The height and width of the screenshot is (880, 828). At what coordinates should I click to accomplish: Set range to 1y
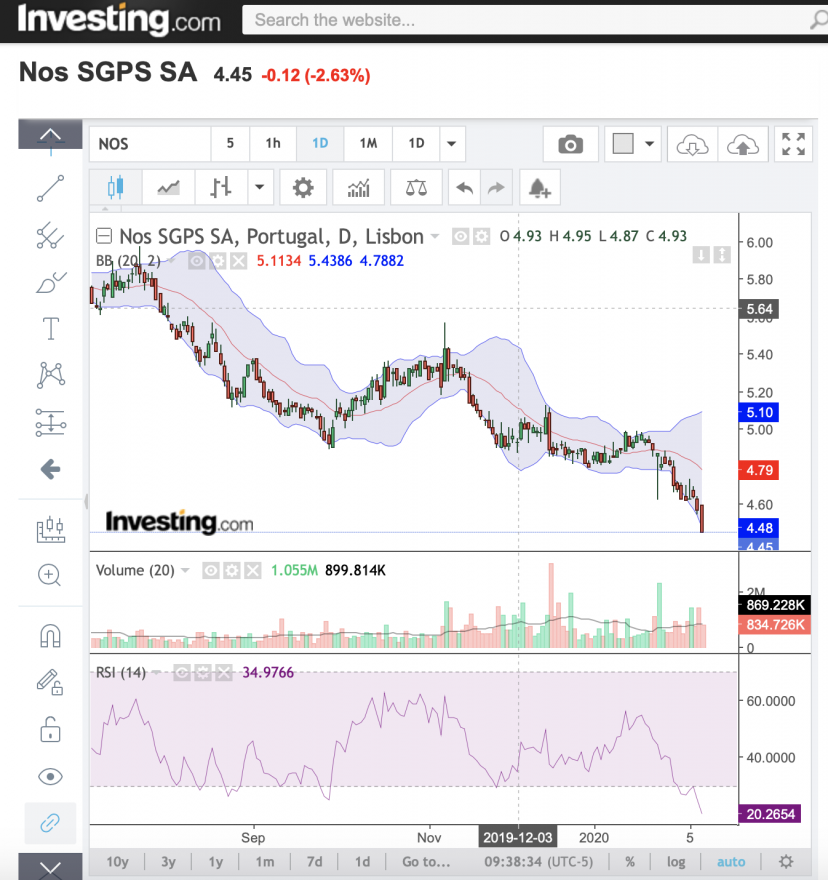pyautogui.click(x=216, y=861)
